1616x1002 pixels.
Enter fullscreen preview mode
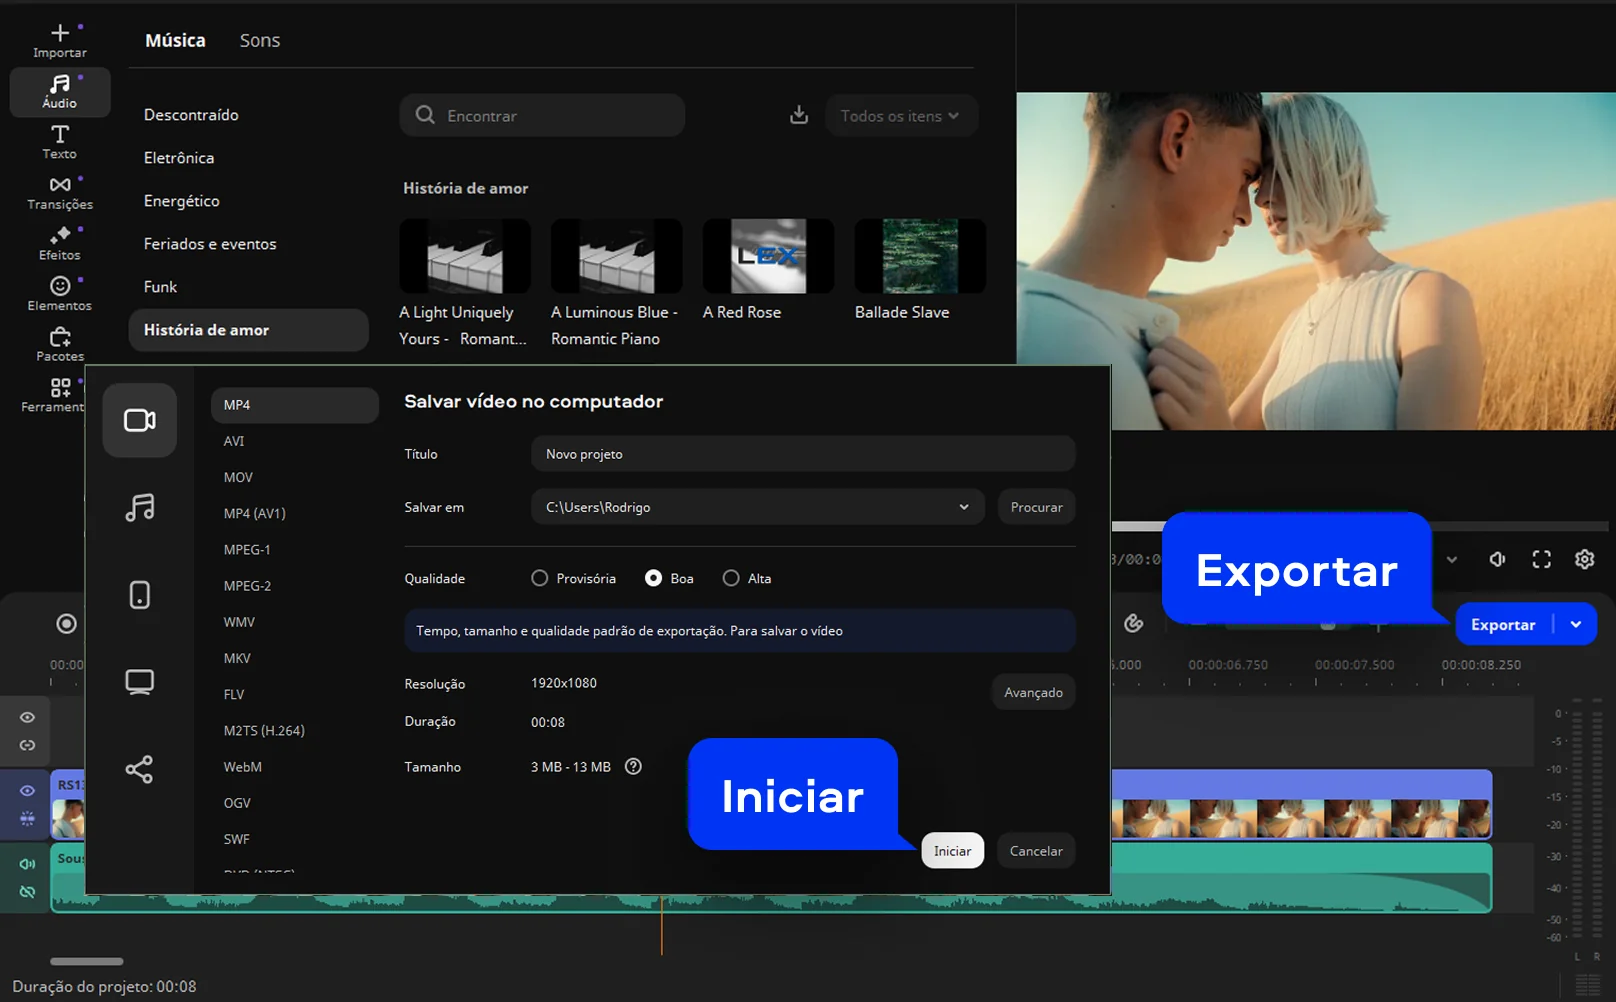[x=1541, y=559]
